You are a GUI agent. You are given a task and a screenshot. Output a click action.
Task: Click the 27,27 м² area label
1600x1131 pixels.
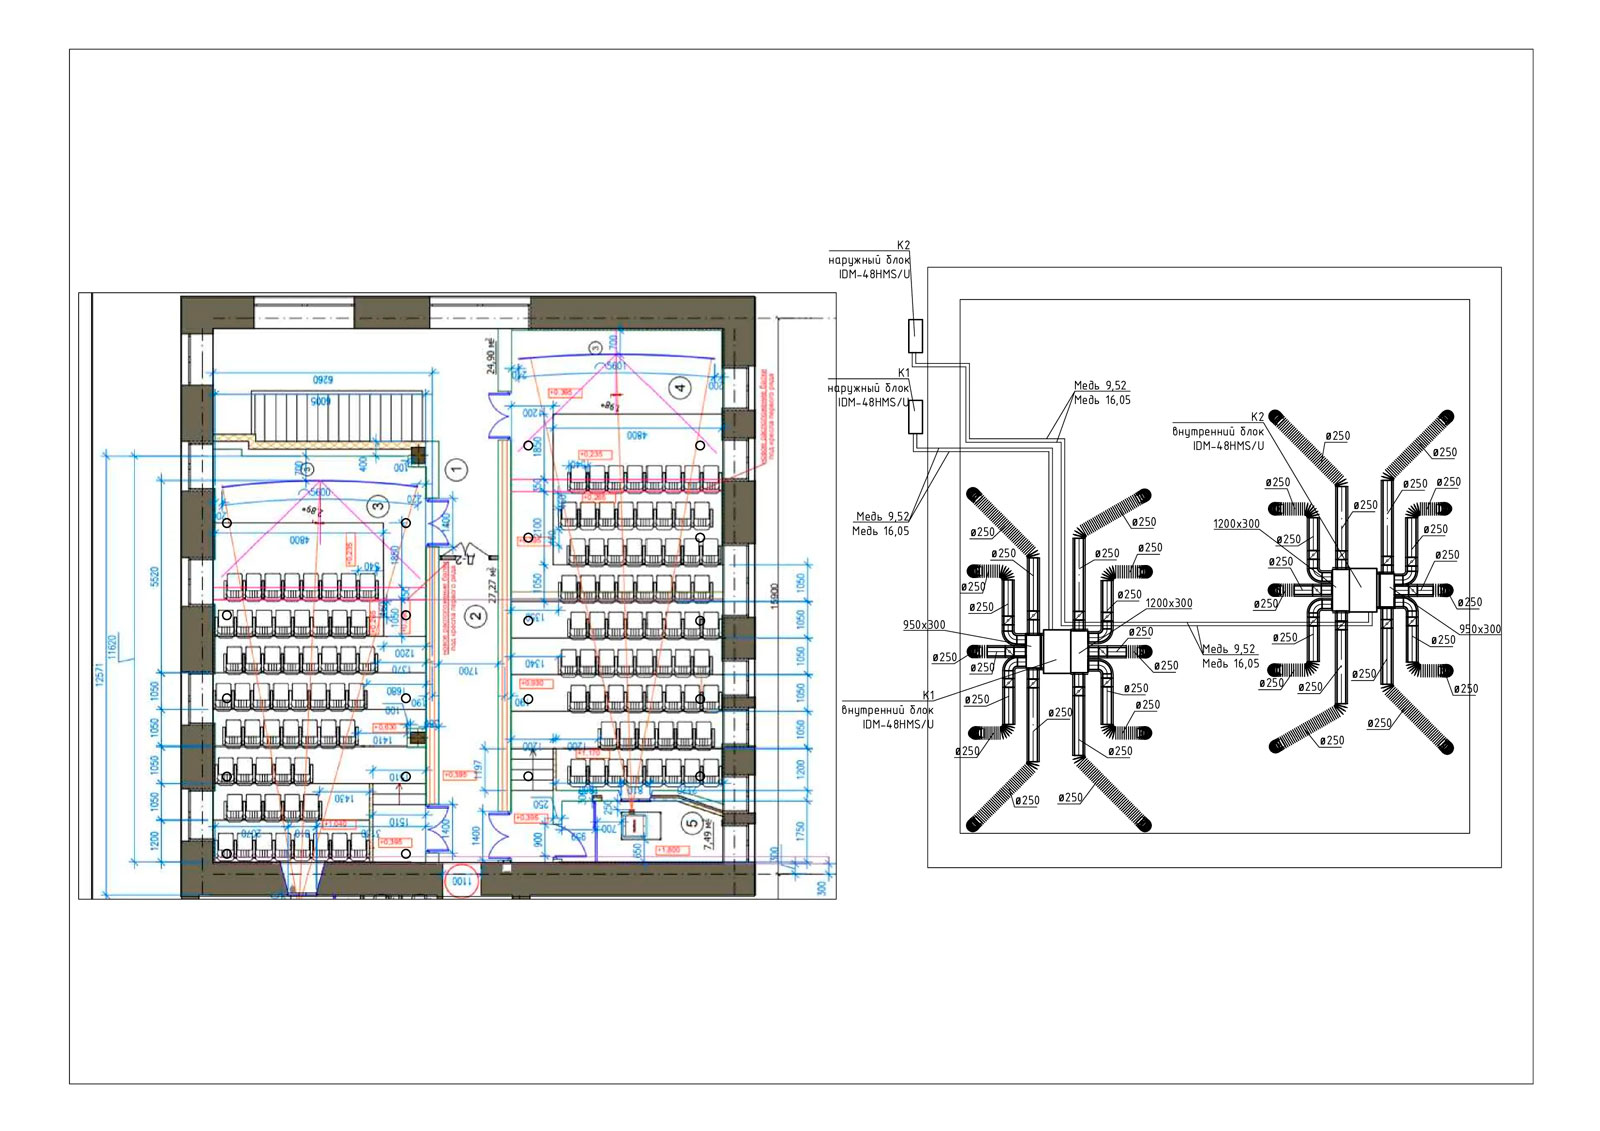coord(492,584)
